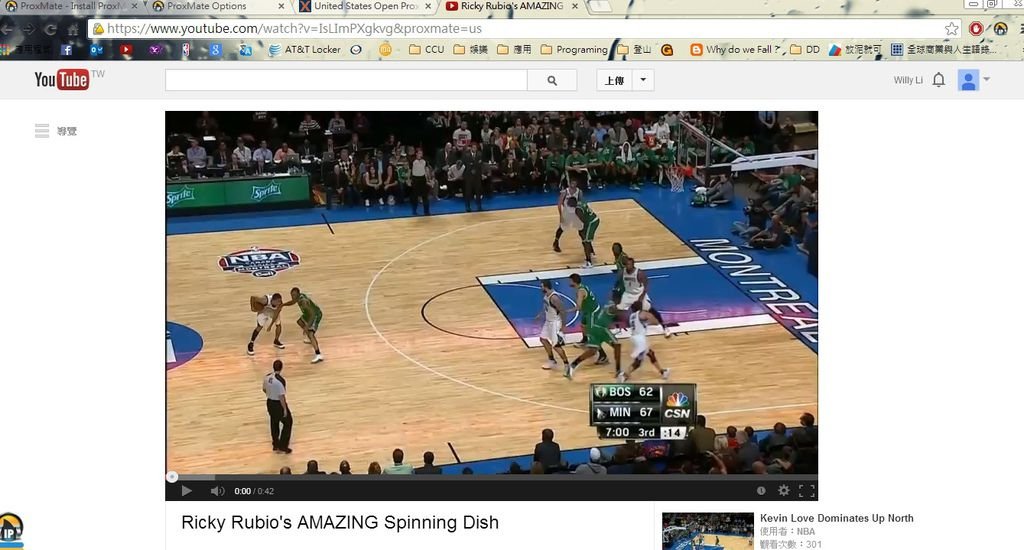Image resolution: width=1024 pixels, height=550 pixels.
Task: Open the YouTube bookmark icon
Action: click(126, 50)
